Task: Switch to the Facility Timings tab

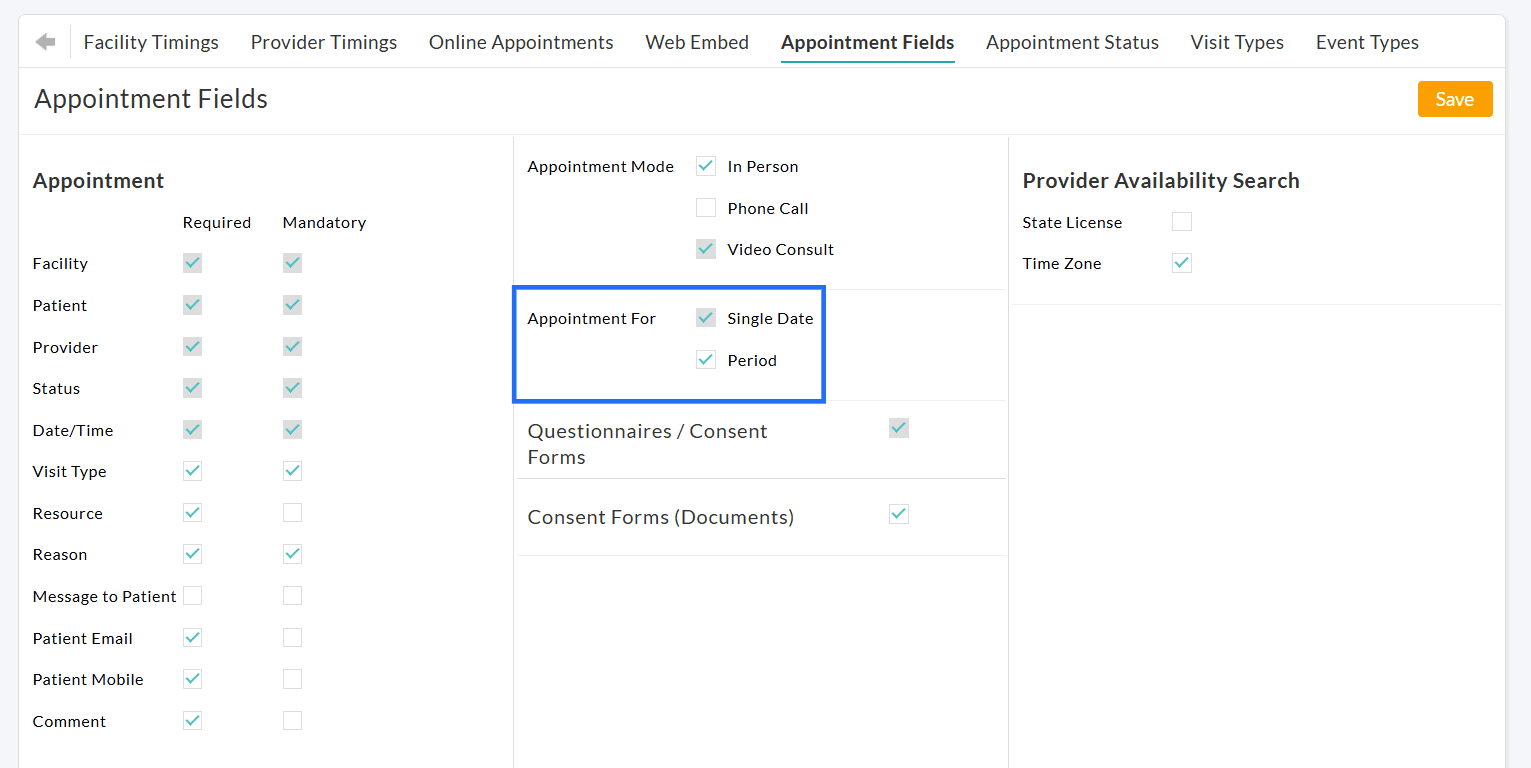Action: [x=151, y=42]
